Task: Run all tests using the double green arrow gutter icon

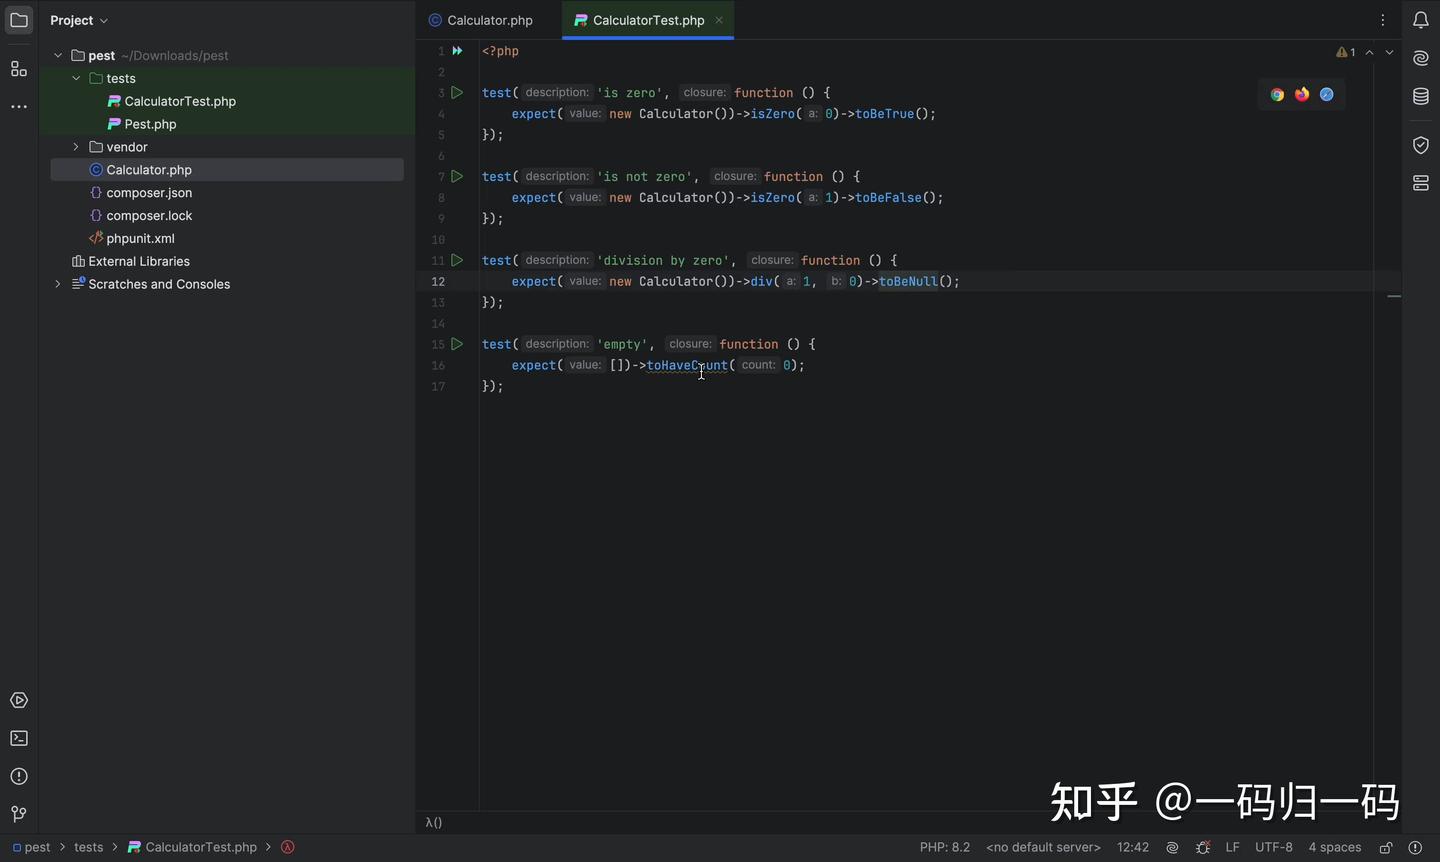Action: coord(457,51)
